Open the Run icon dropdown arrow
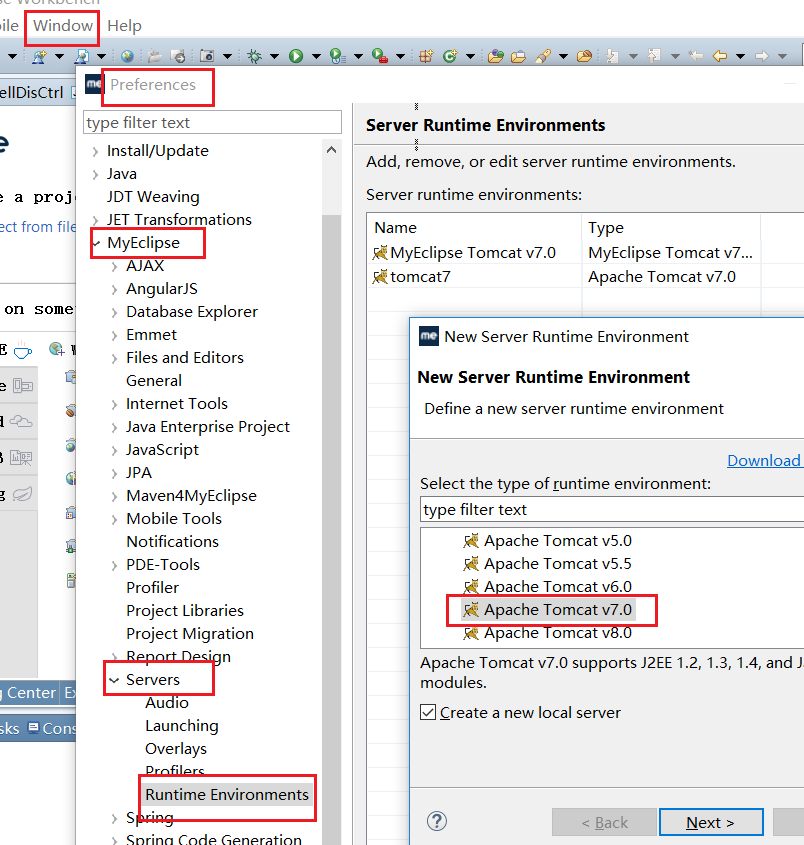 [316, 56]
